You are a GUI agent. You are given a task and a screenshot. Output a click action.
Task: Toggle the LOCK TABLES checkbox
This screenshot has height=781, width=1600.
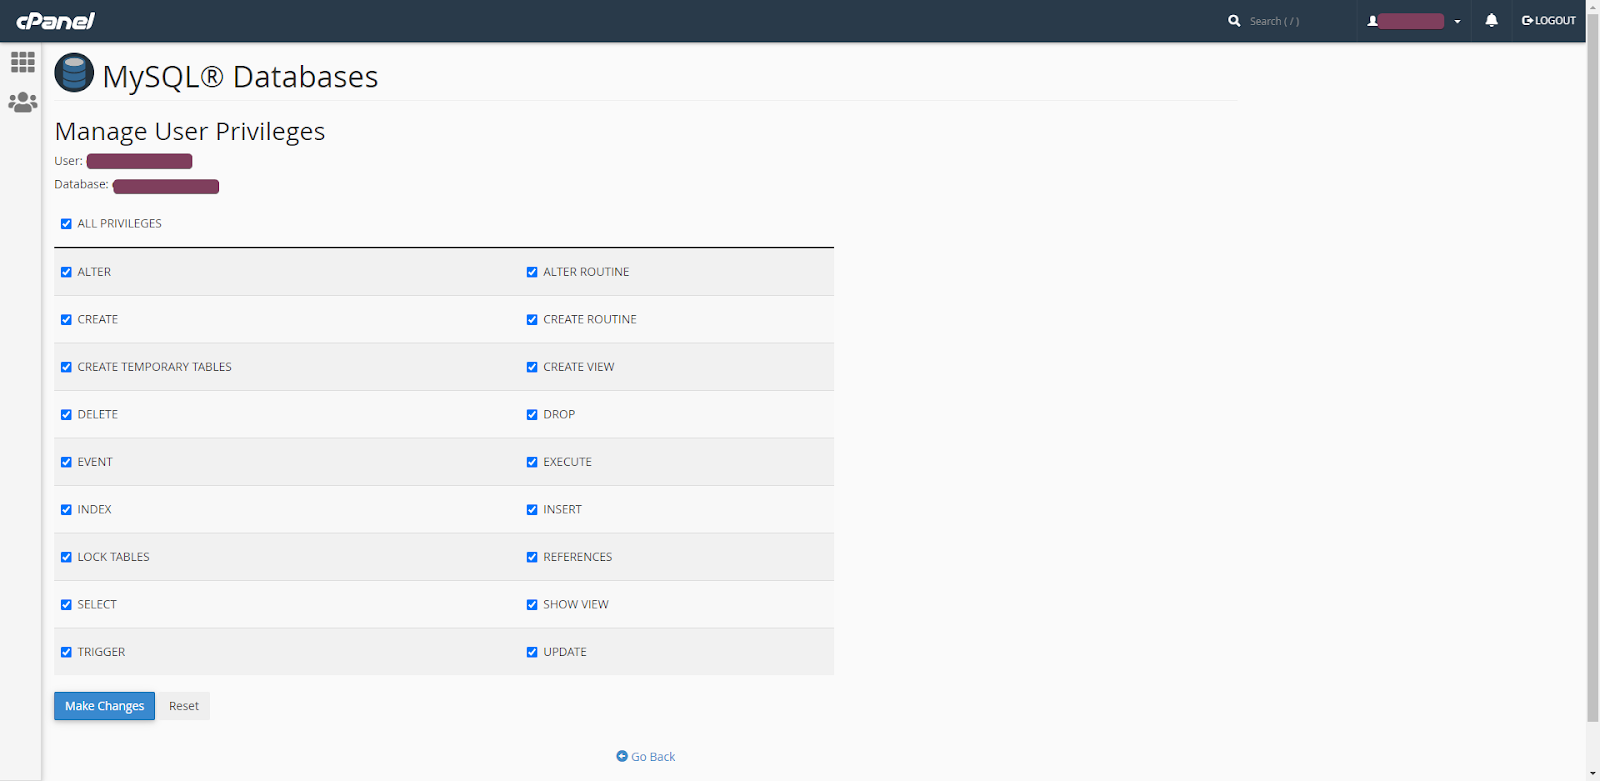[66, 557]
